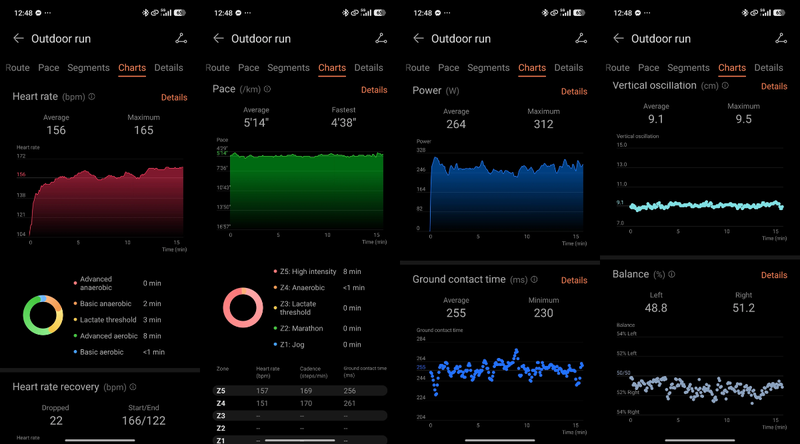Switch to Route tab on Vertical oscillation screen
This screenshot has height=444, width=800.
coord(617,68)
